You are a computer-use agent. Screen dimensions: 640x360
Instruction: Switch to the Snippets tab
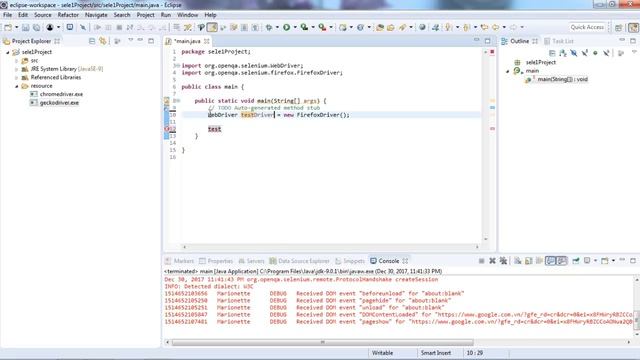(350, 261)
